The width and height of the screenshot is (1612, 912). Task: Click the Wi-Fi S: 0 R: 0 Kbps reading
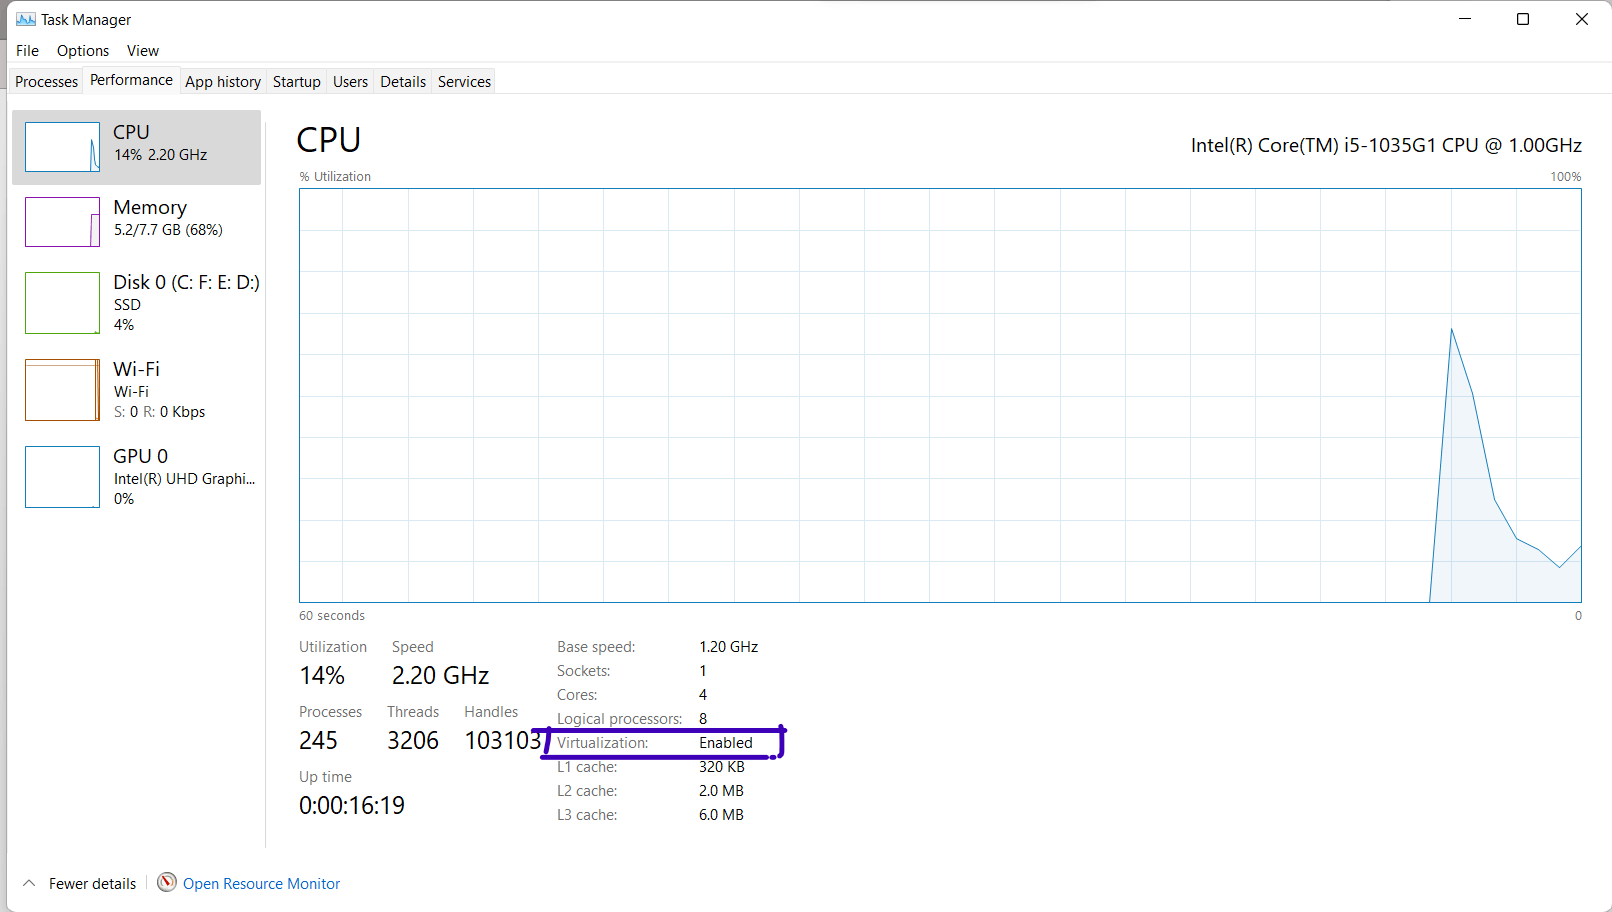(x=159, y=412)
